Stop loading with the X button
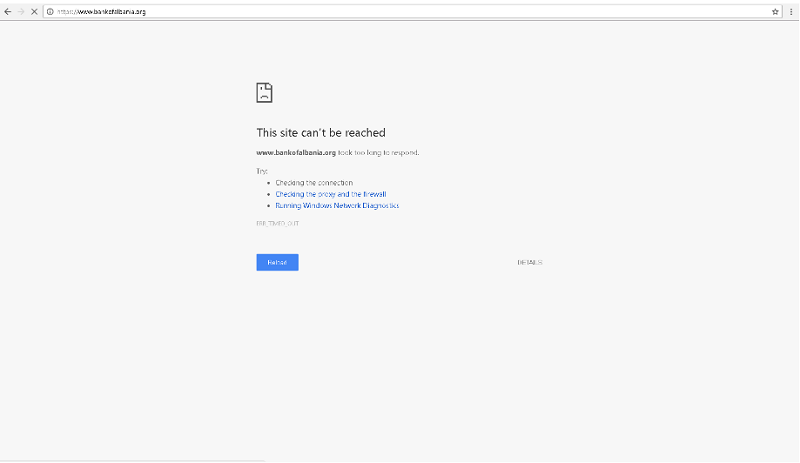 coord(34,11)
